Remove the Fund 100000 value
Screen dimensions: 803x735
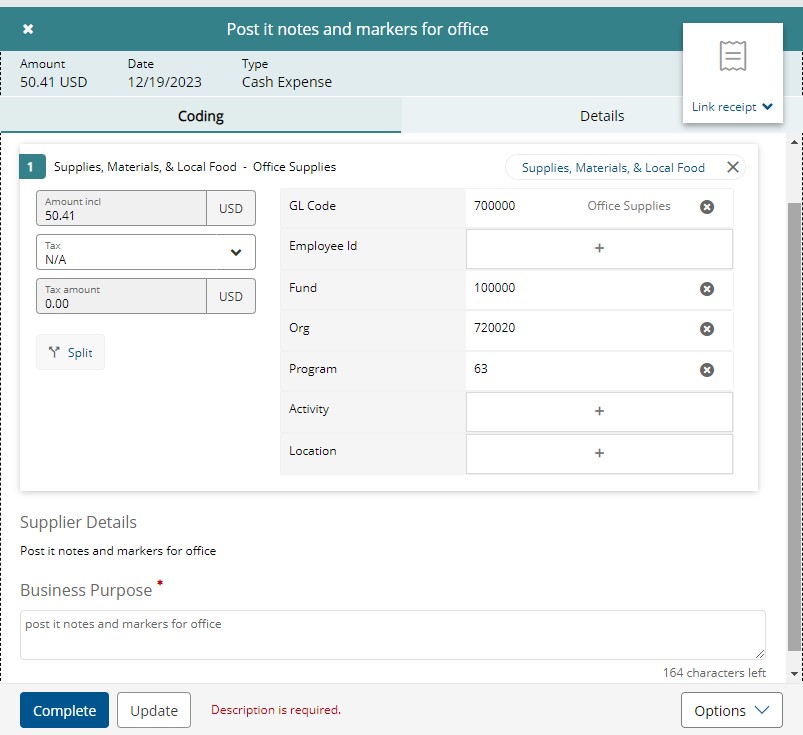[x=706, y=289]
